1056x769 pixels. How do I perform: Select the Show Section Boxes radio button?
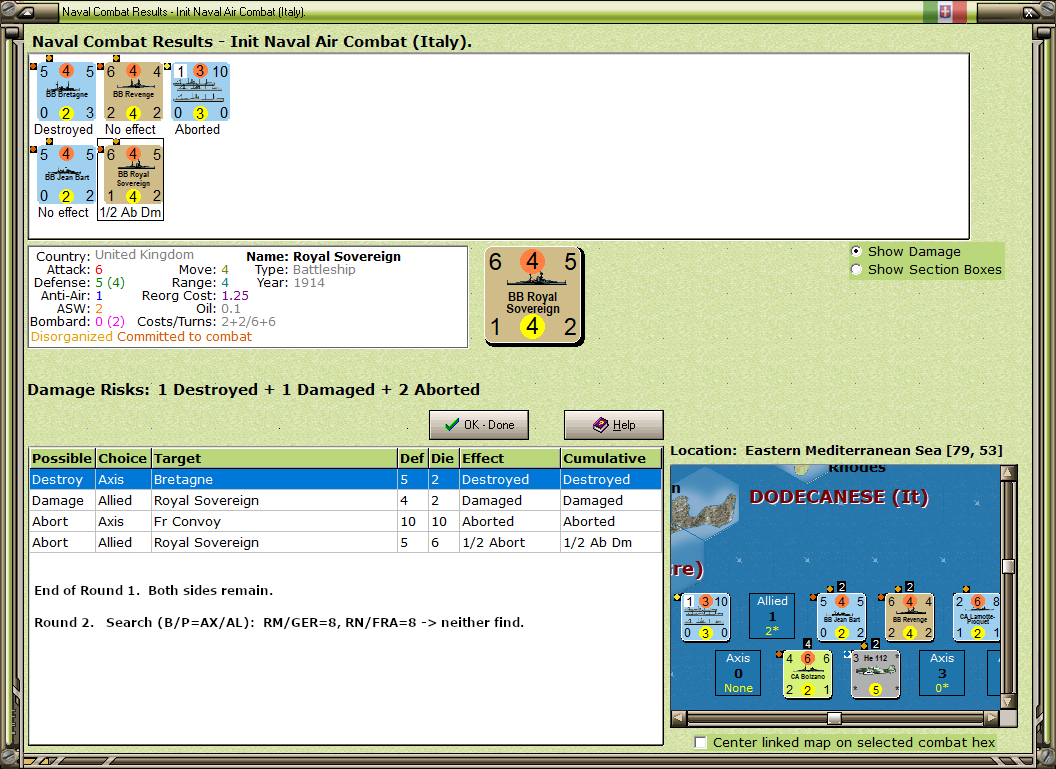tap(856, 269)
